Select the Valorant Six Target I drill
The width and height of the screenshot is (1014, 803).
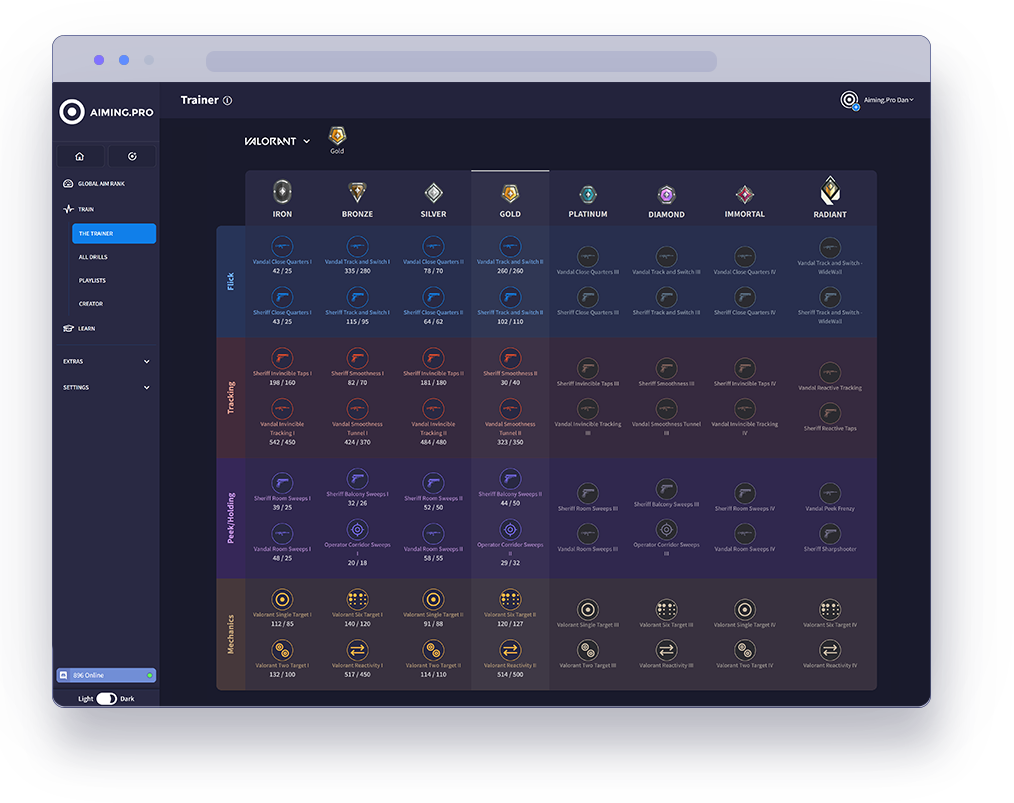point(357,599)
